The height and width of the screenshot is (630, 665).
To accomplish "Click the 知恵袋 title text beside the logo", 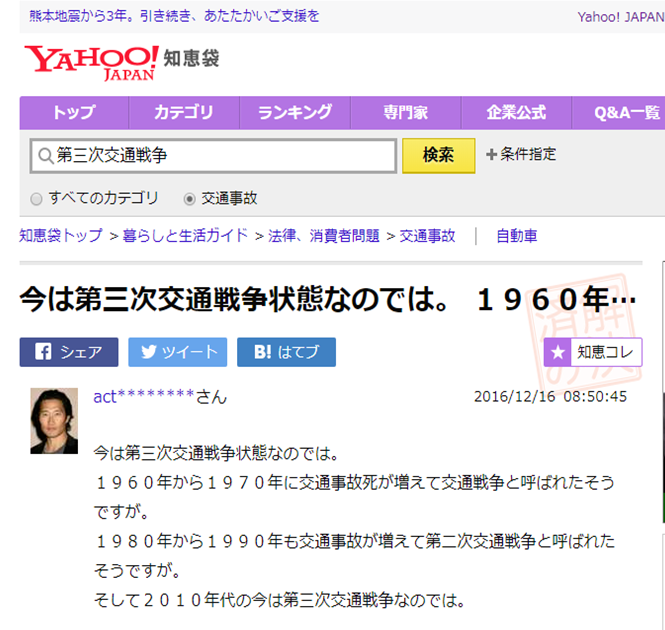I will coord(191,58).
